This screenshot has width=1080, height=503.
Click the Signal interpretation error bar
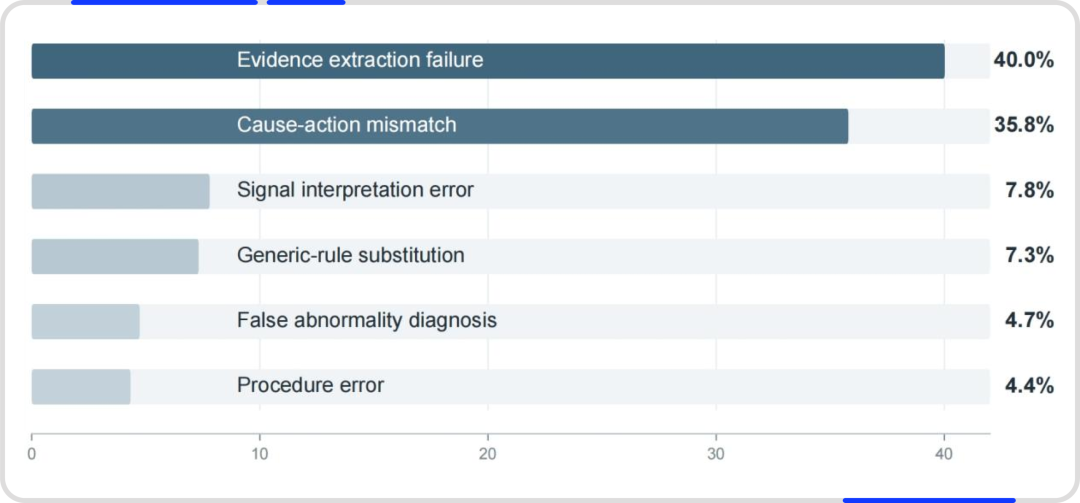coord(121,191)
